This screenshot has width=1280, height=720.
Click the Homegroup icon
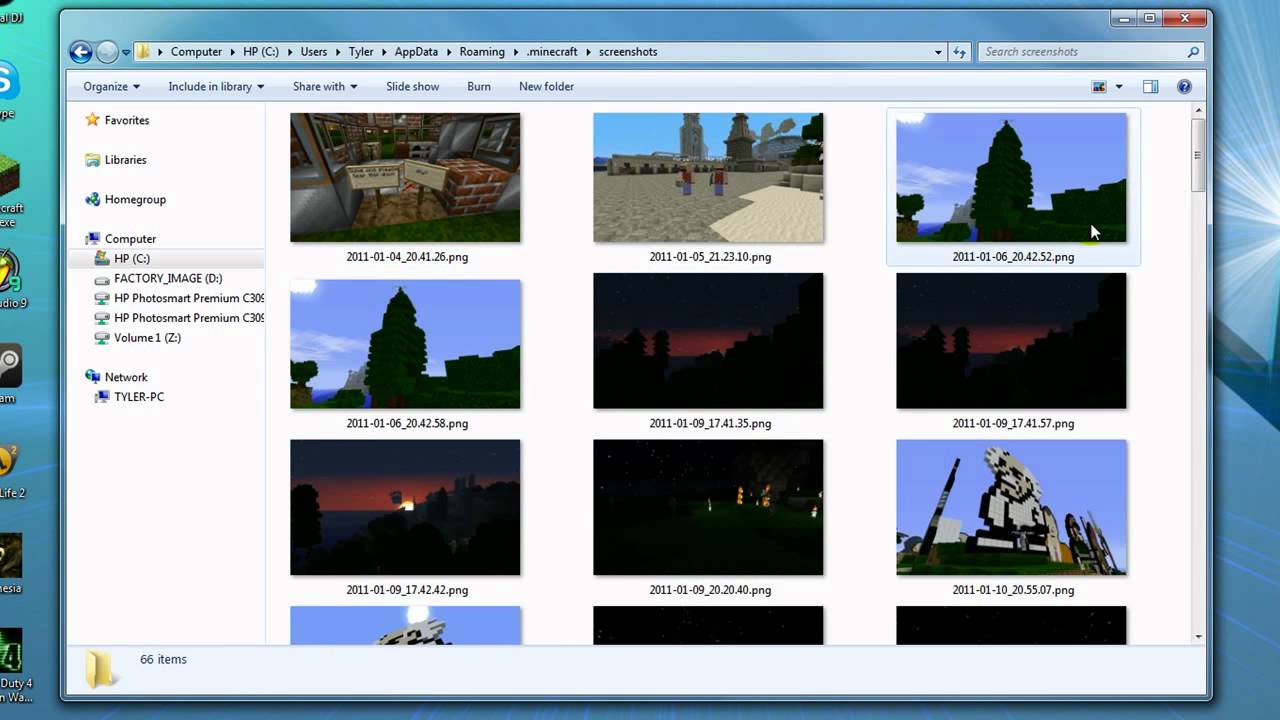[x=92, y=200]
